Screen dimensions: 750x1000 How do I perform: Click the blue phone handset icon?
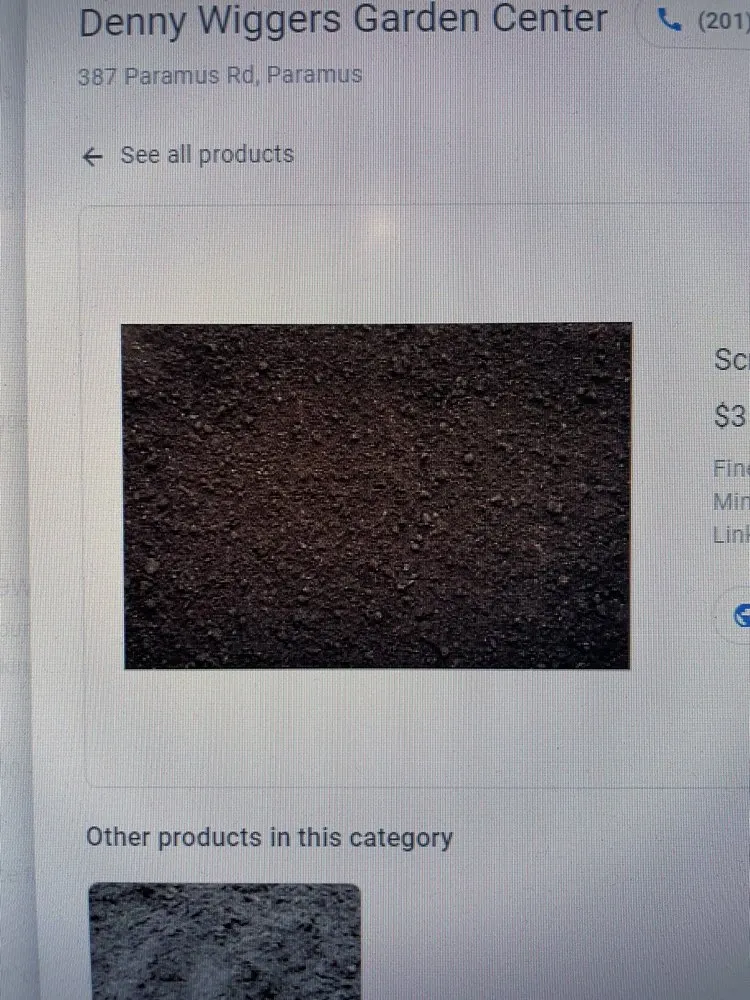[669, 20]
